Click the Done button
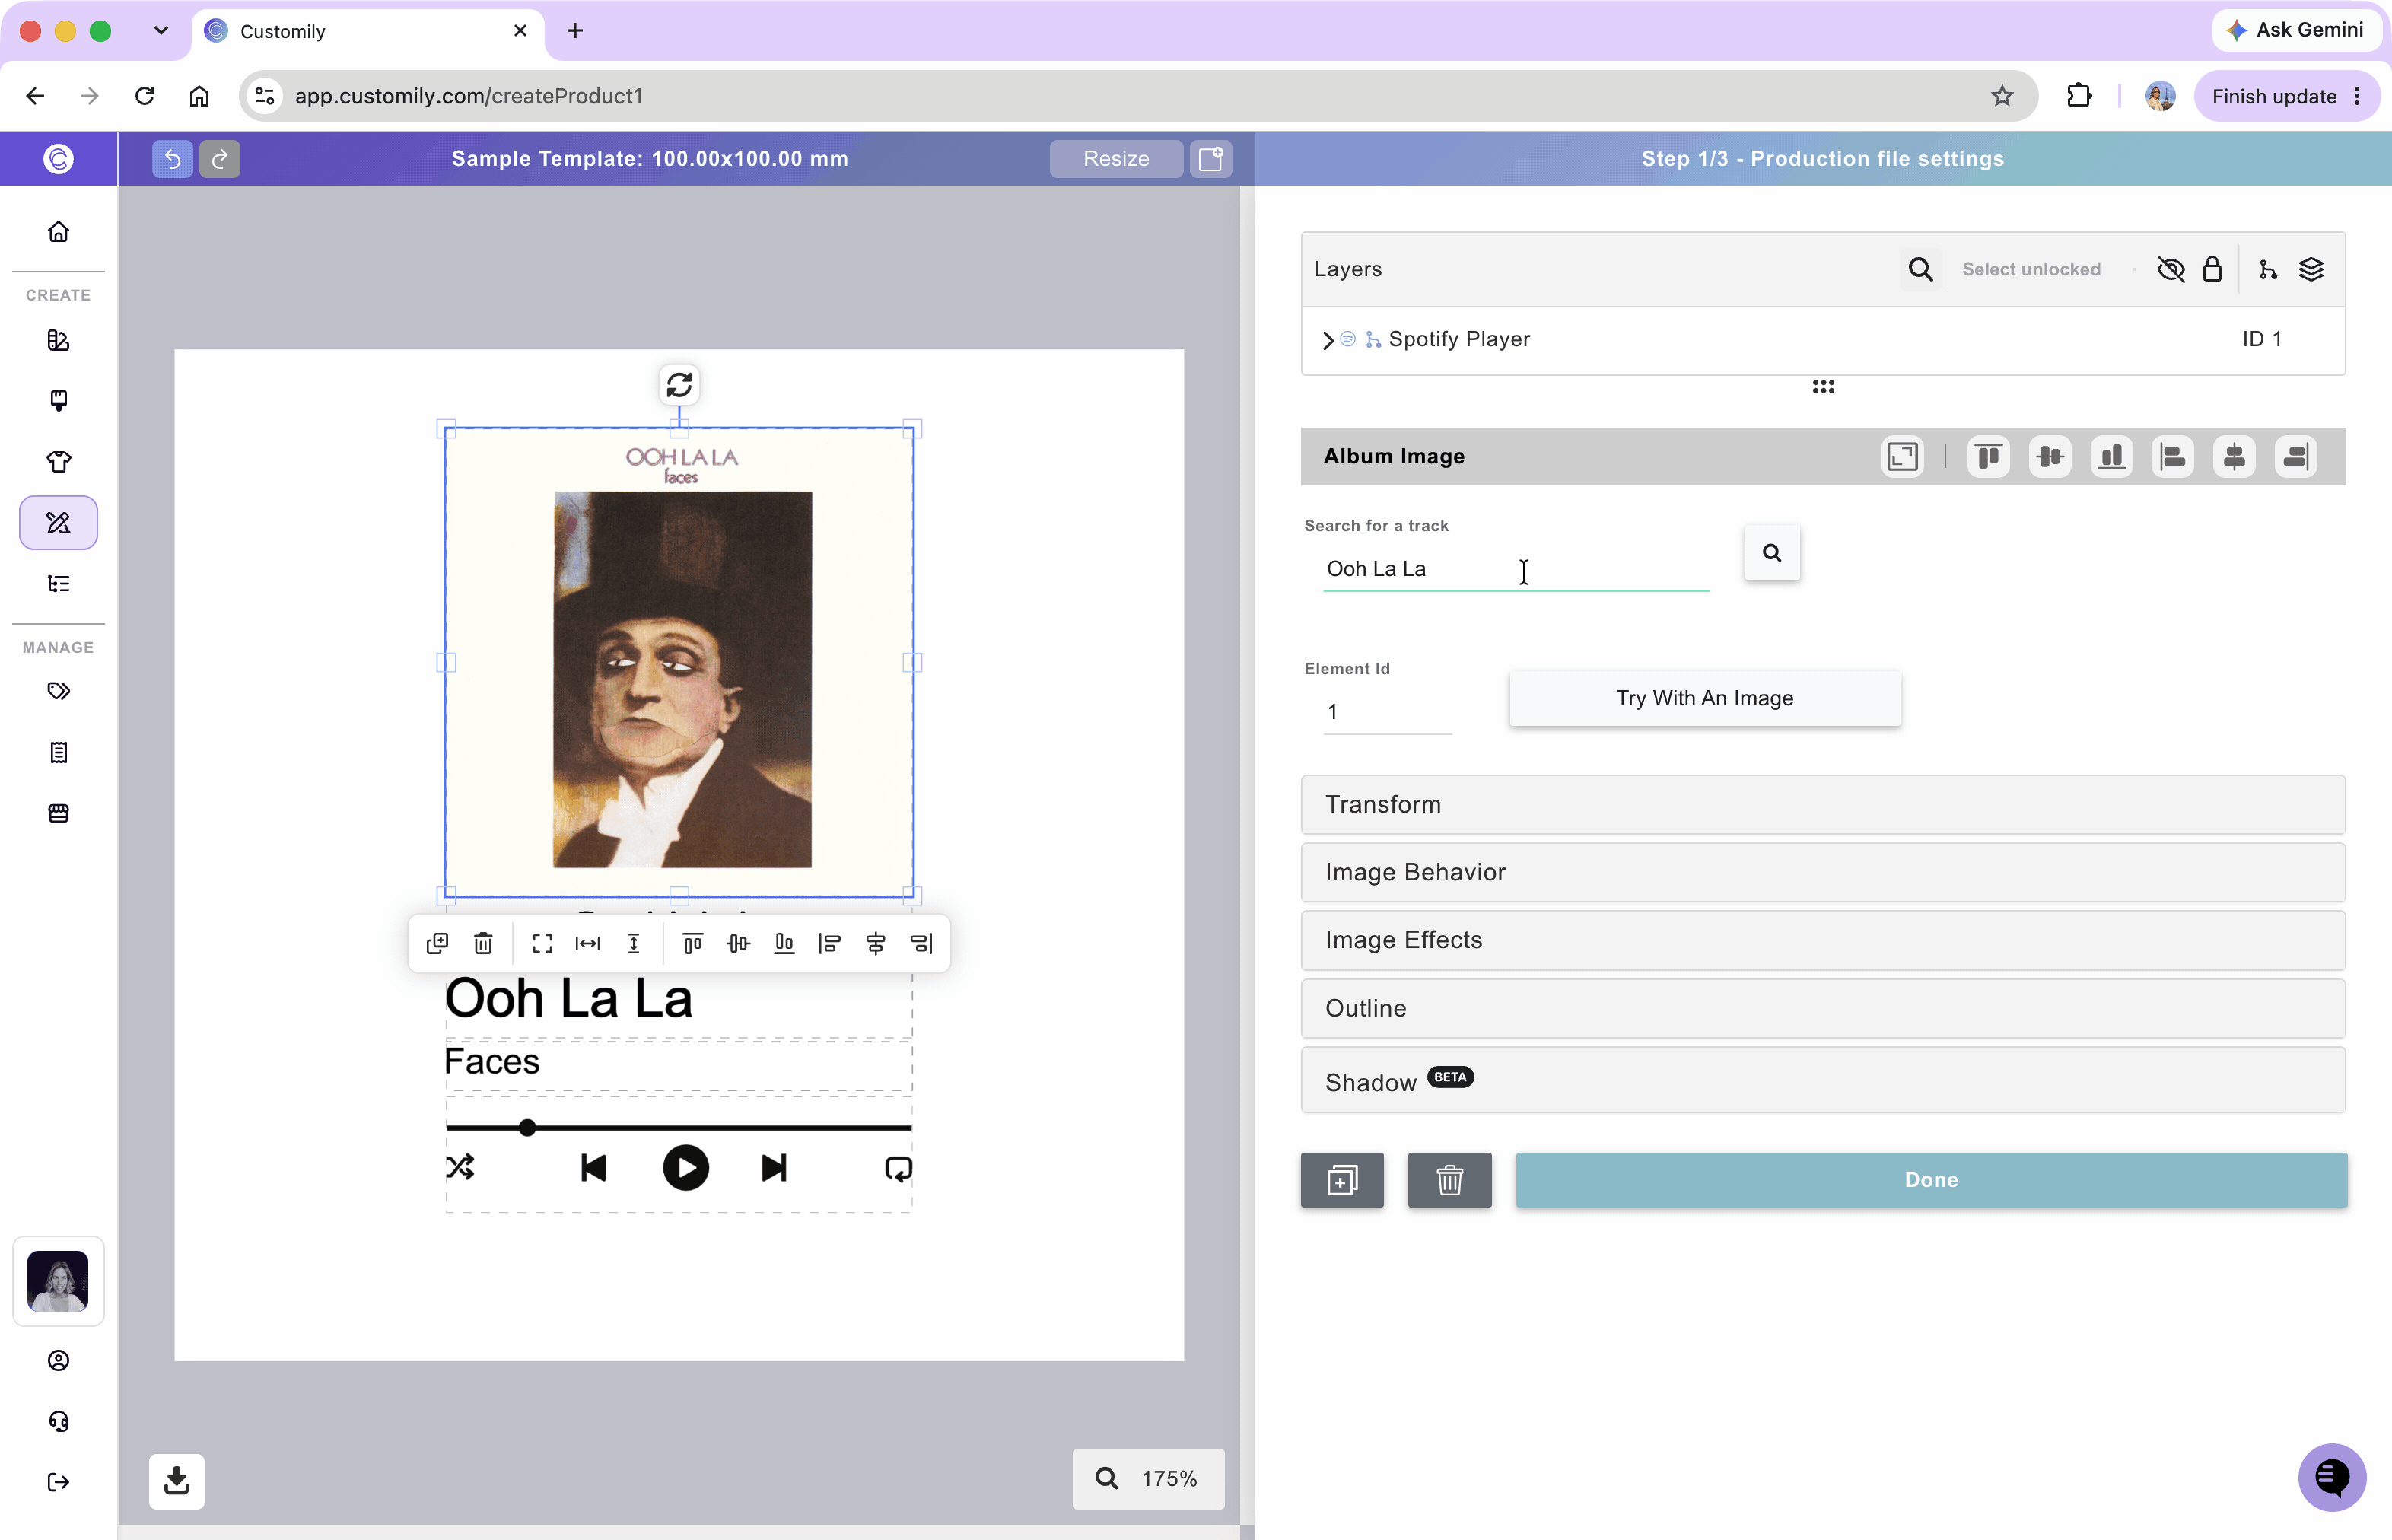Screen dimensions: 2392x1540 tap(1931, 1180)
